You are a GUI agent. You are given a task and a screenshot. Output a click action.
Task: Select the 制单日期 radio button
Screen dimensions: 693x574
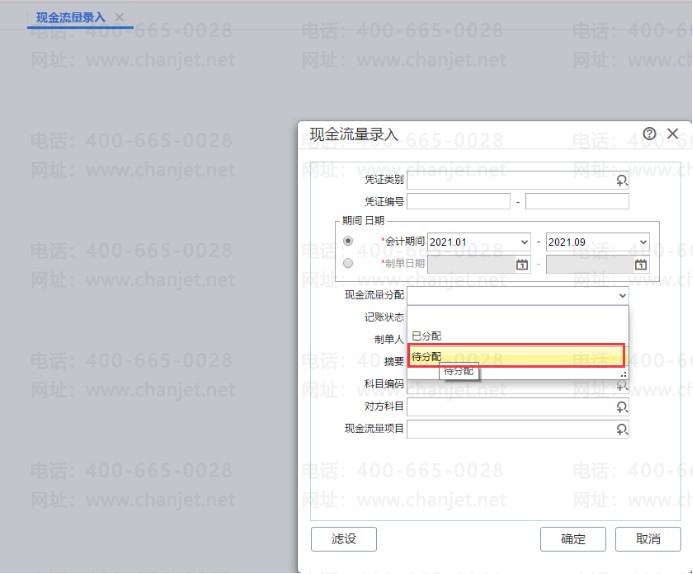click(348, 263)
